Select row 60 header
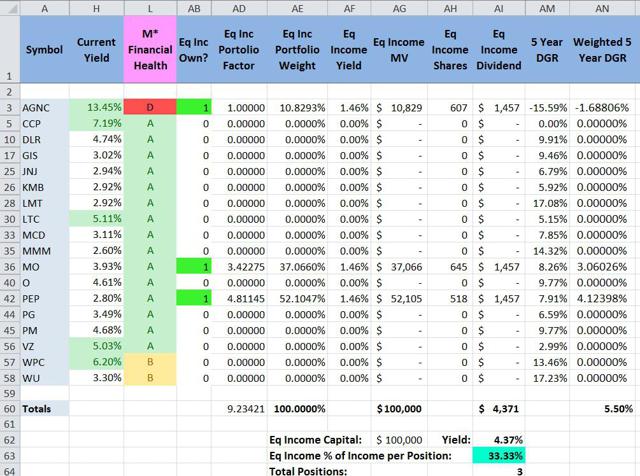Screen dimensions: 640x476 point(10,409)
